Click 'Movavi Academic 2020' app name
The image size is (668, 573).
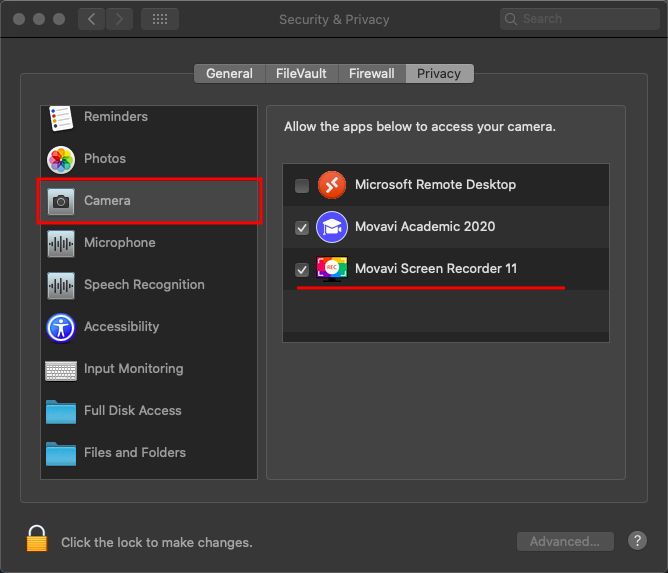click(425, 226)
